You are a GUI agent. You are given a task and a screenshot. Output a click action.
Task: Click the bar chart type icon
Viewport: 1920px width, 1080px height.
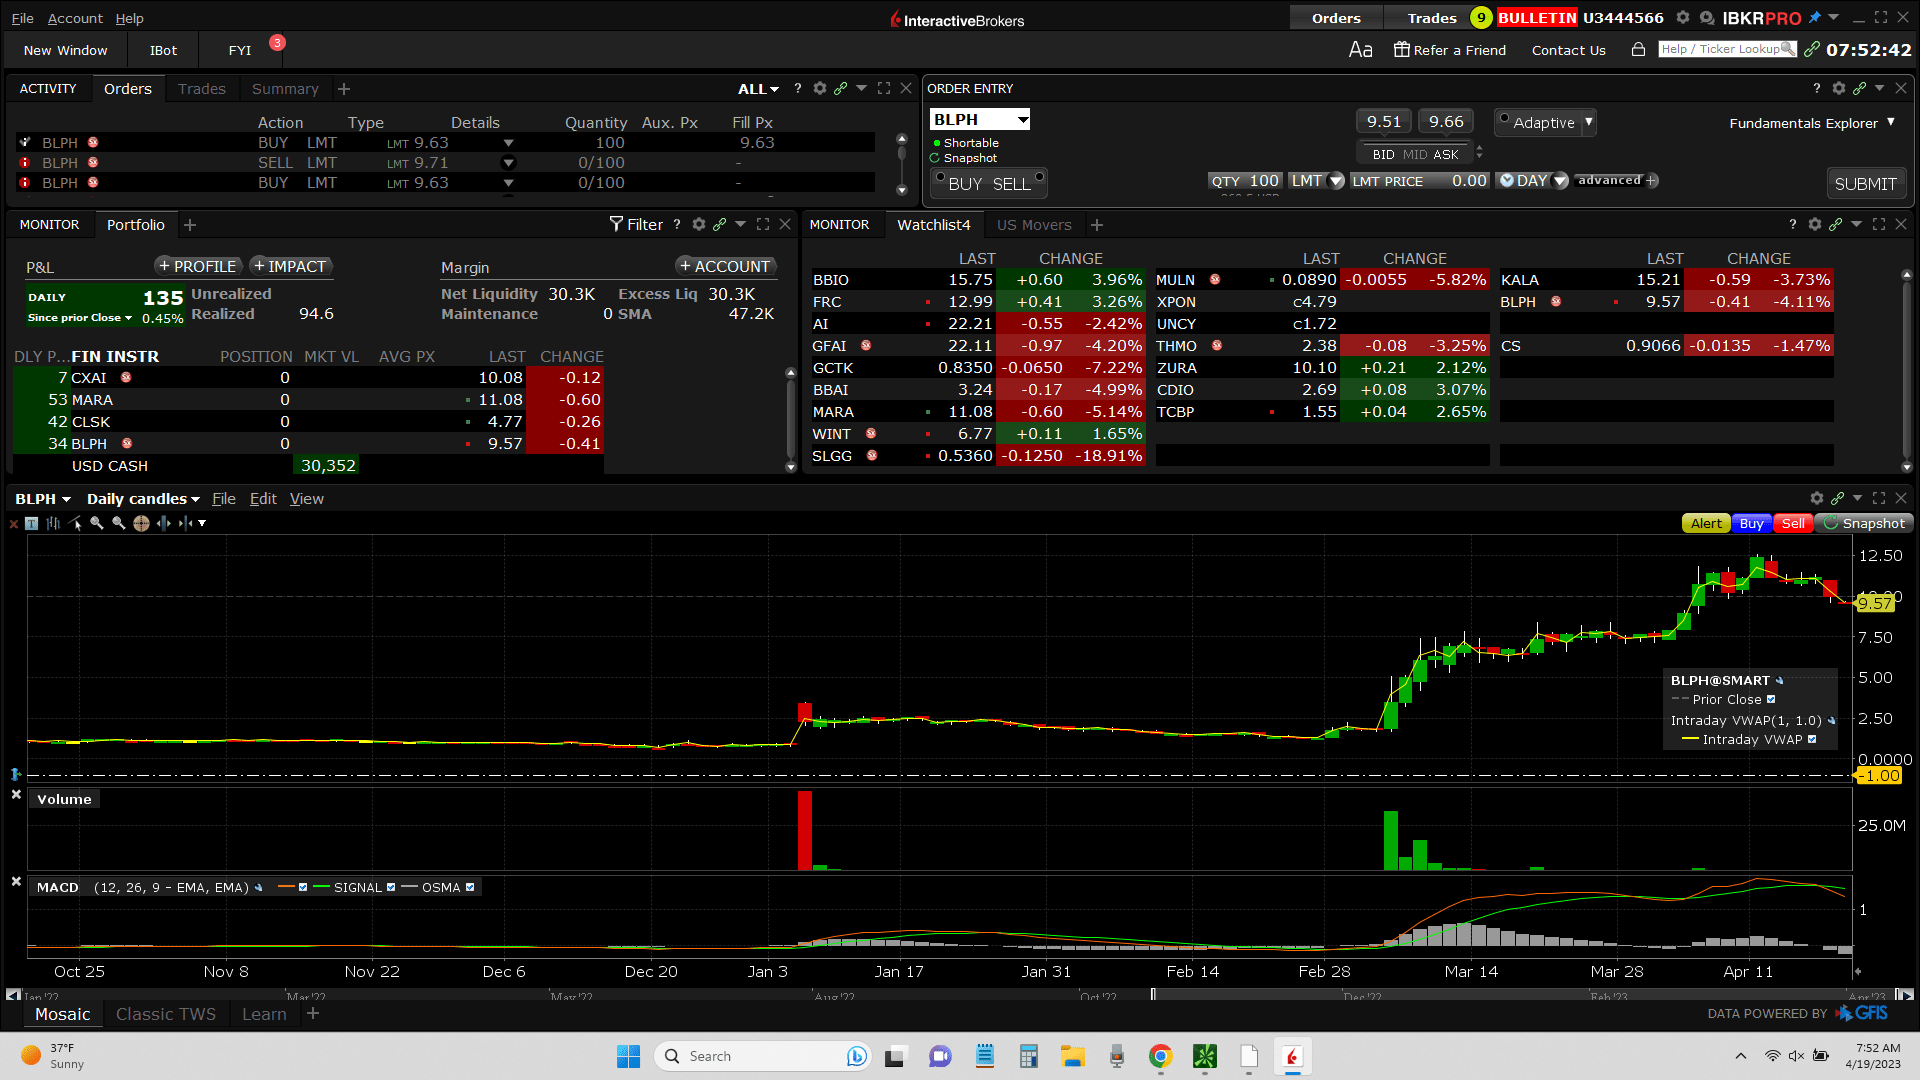[53, 523]
